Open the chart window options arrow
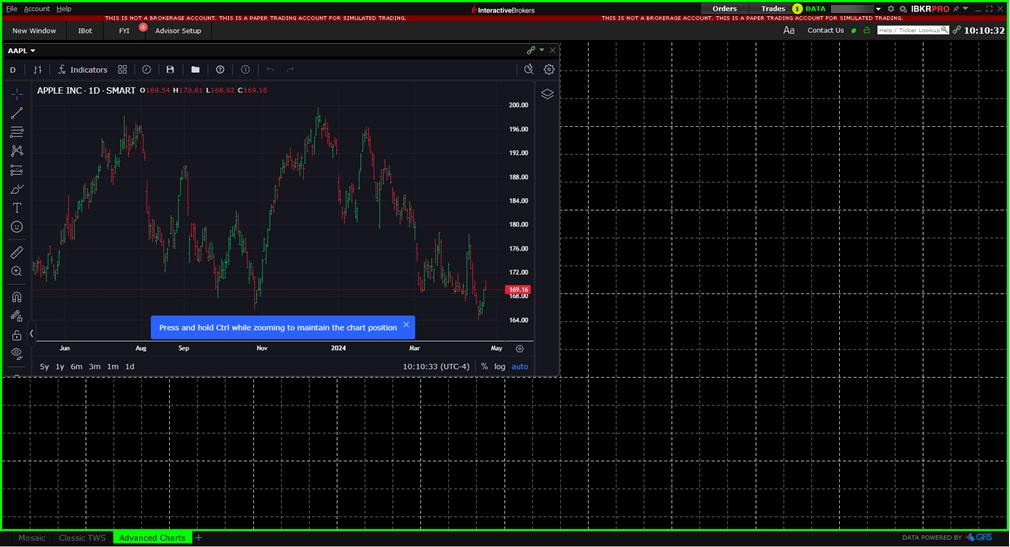This screenshot has height=547, width=1010. 542,50
